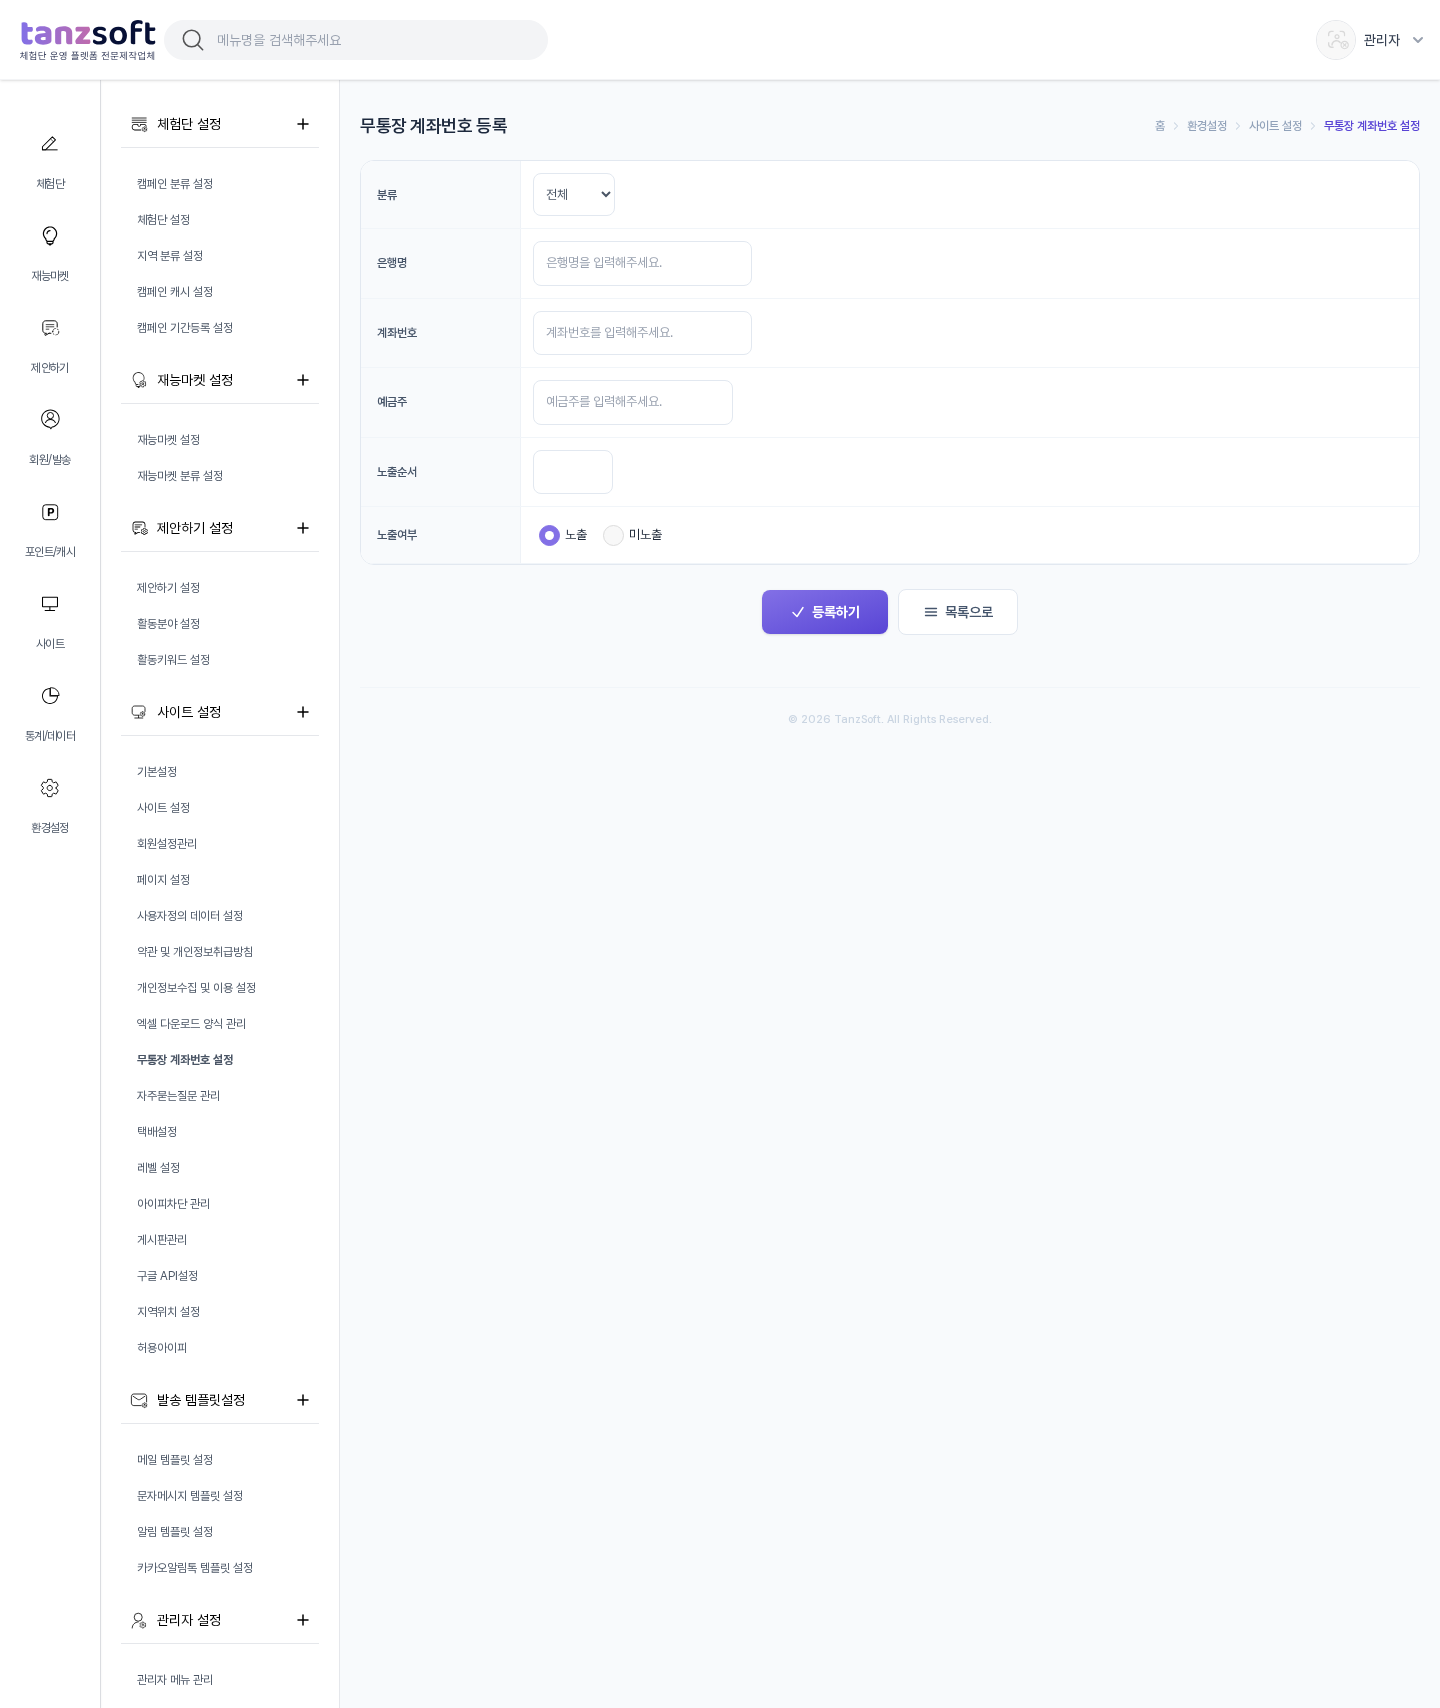Image resolution: width=1440 pixels, height=1708 pixels.
Task: Focus the 예금주 input field
Action: 633,402
